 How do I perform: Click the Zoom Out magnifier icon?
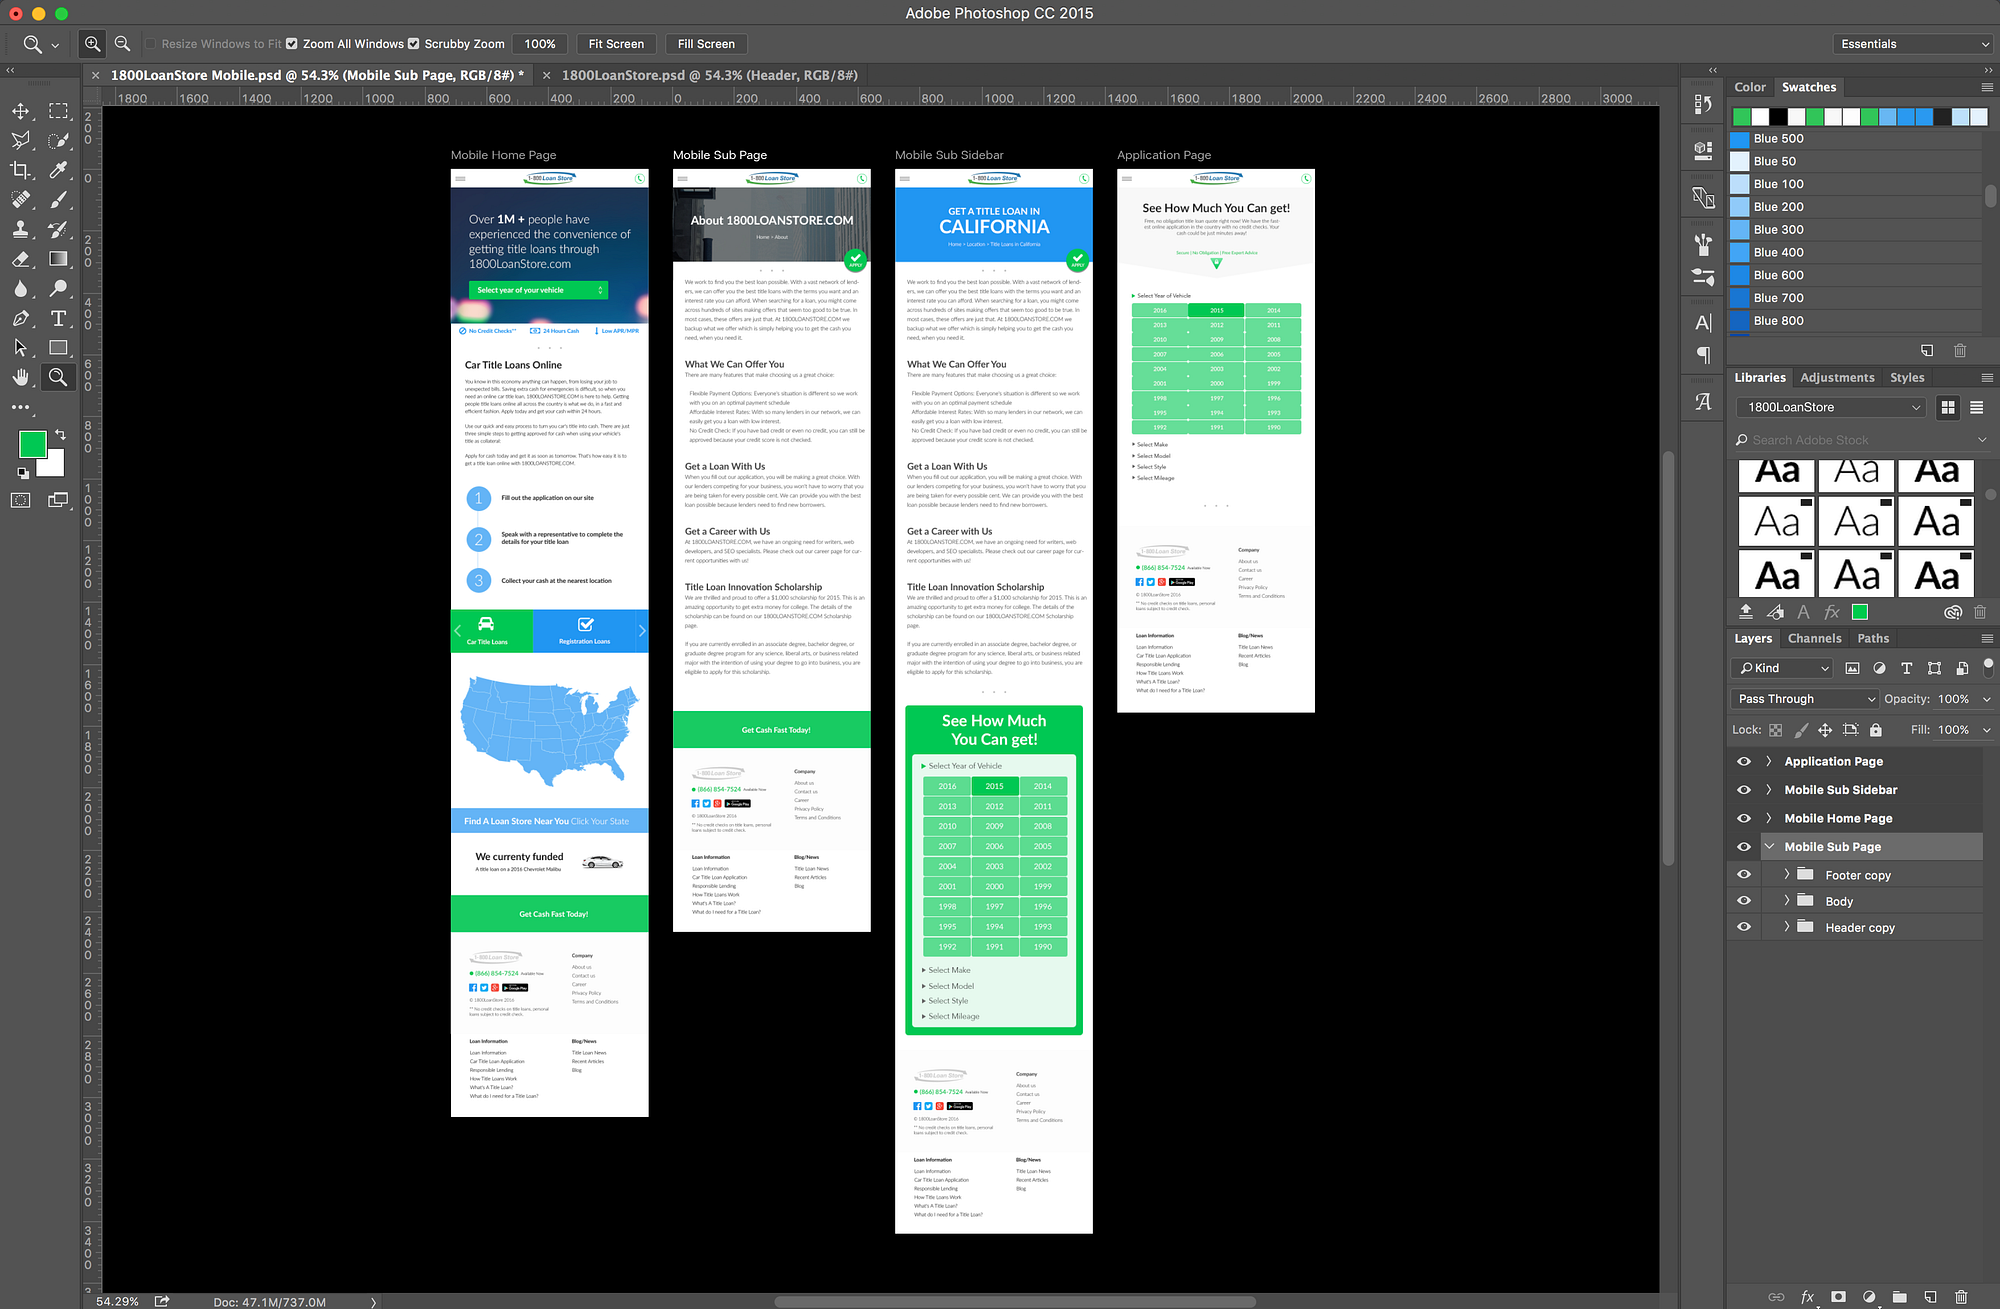pyautogui.click(x=122, y=44)
